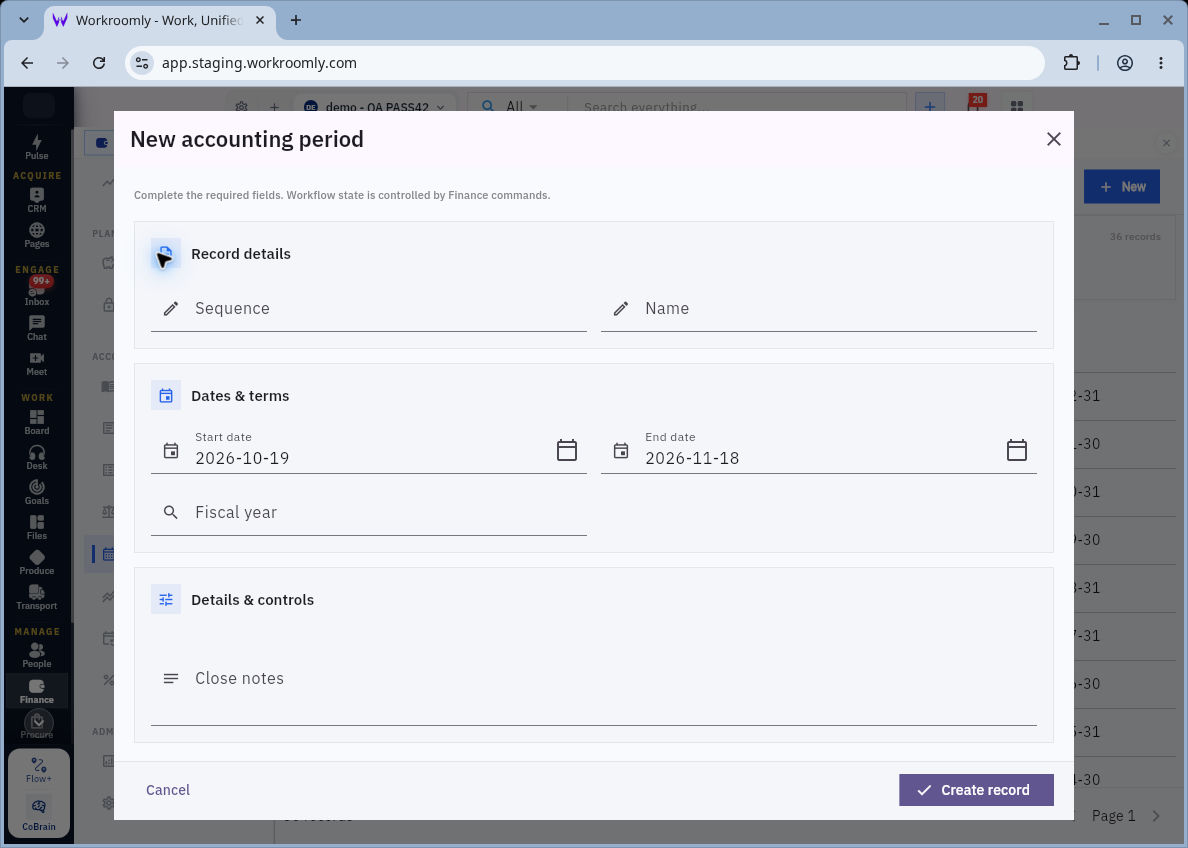Open the End date calendar picker
This screenshot has height=848, width=1188.
tap(1017, 450)
